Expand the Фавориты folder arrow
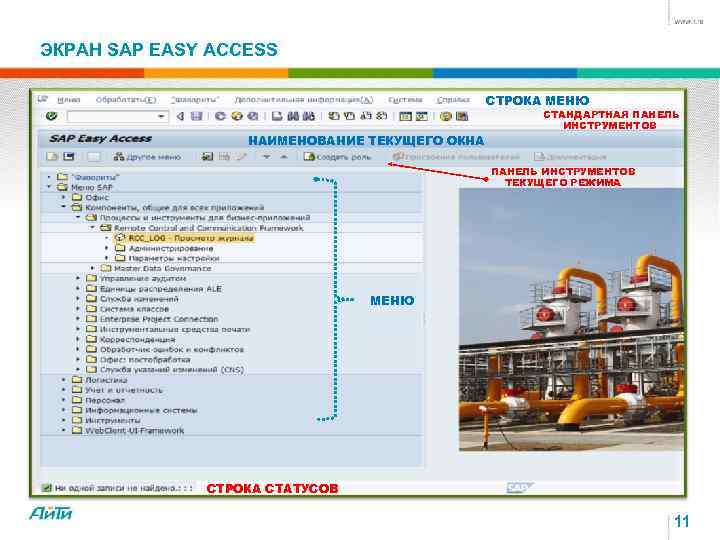 (49, 177)
